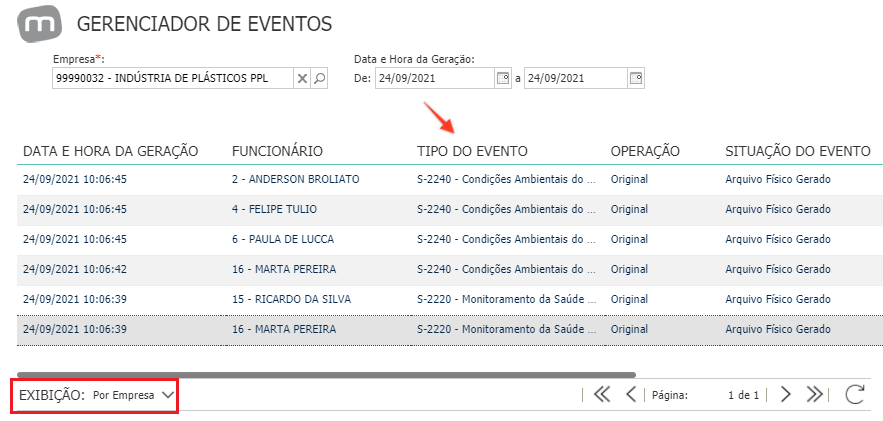Click the application logo icon

point(39,24)
